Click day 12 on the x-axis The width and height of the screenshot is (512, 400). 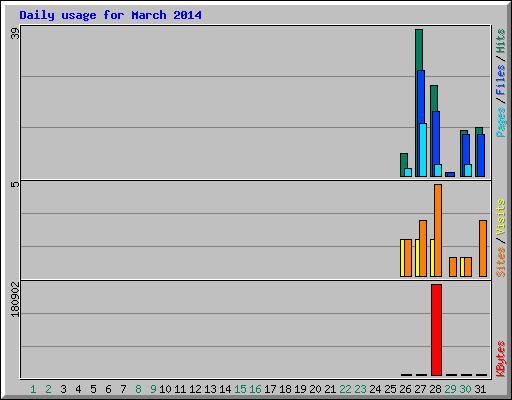click(195, 389)
